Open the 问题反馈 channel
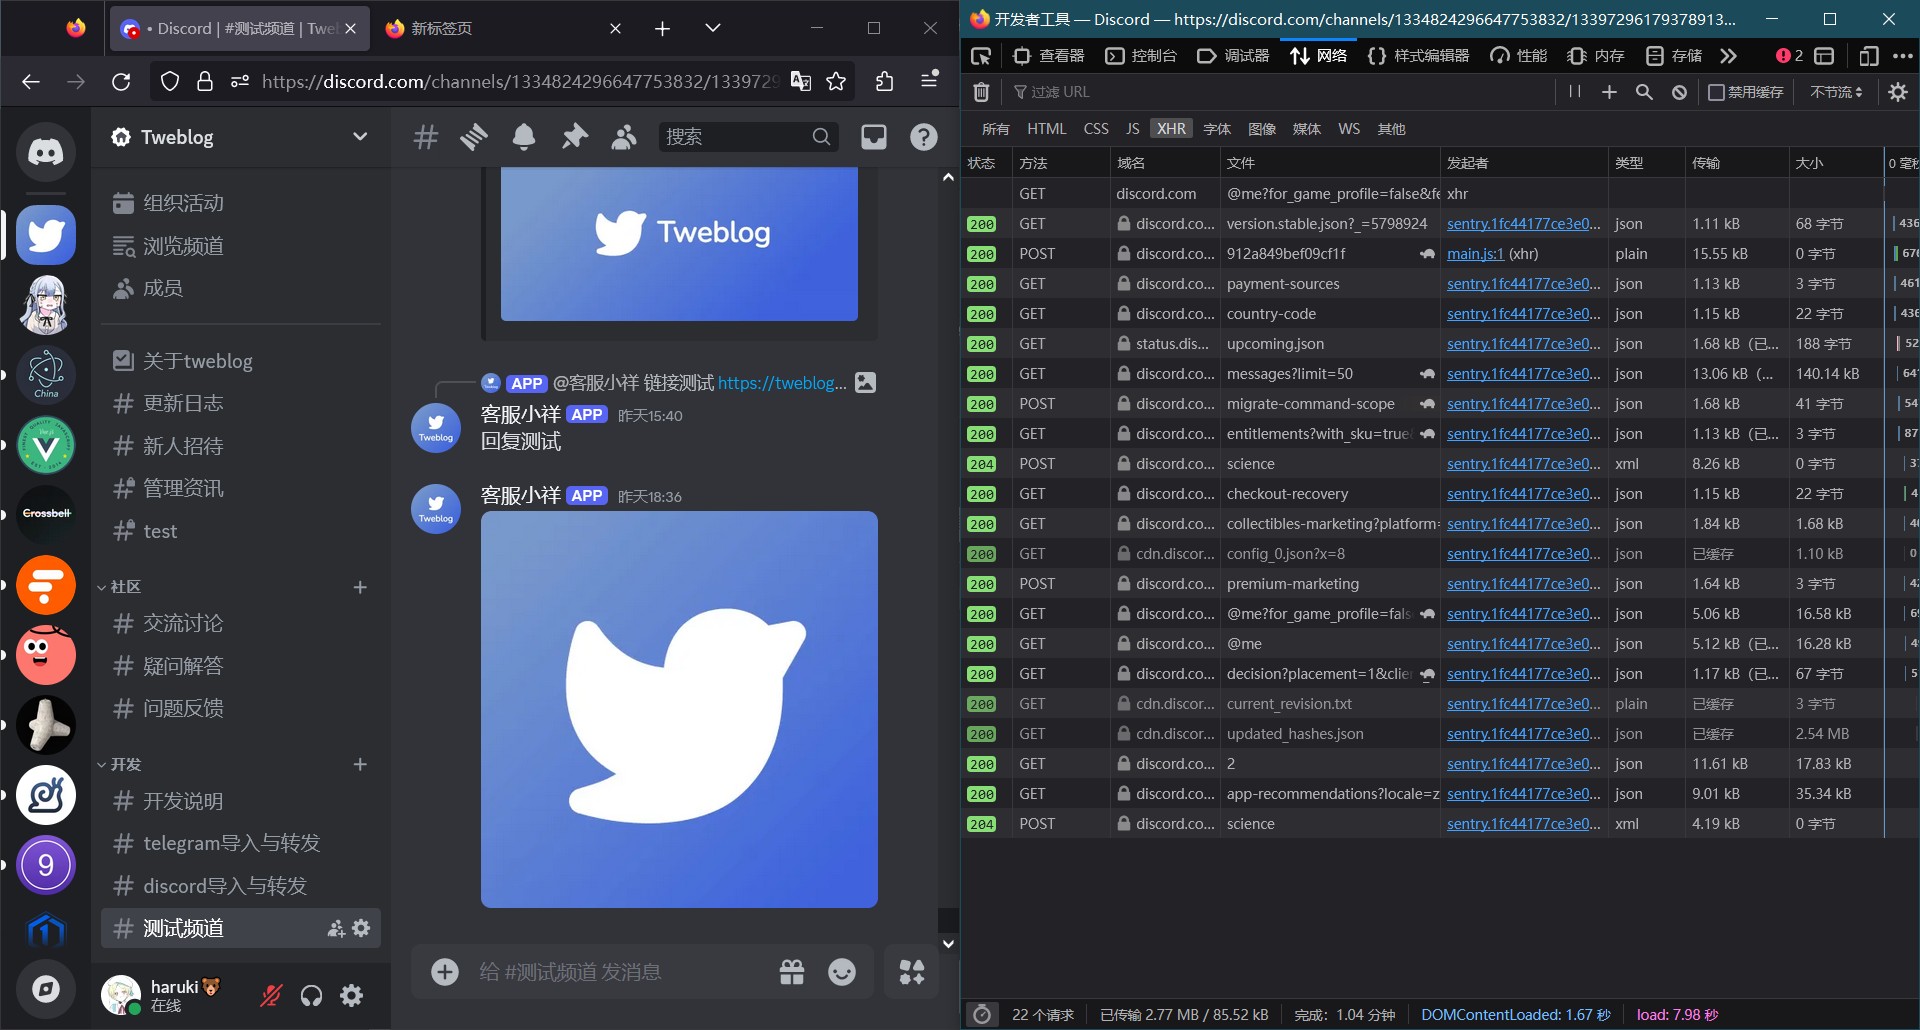Screen dimensions: 1920x1030 coord(183,709)
